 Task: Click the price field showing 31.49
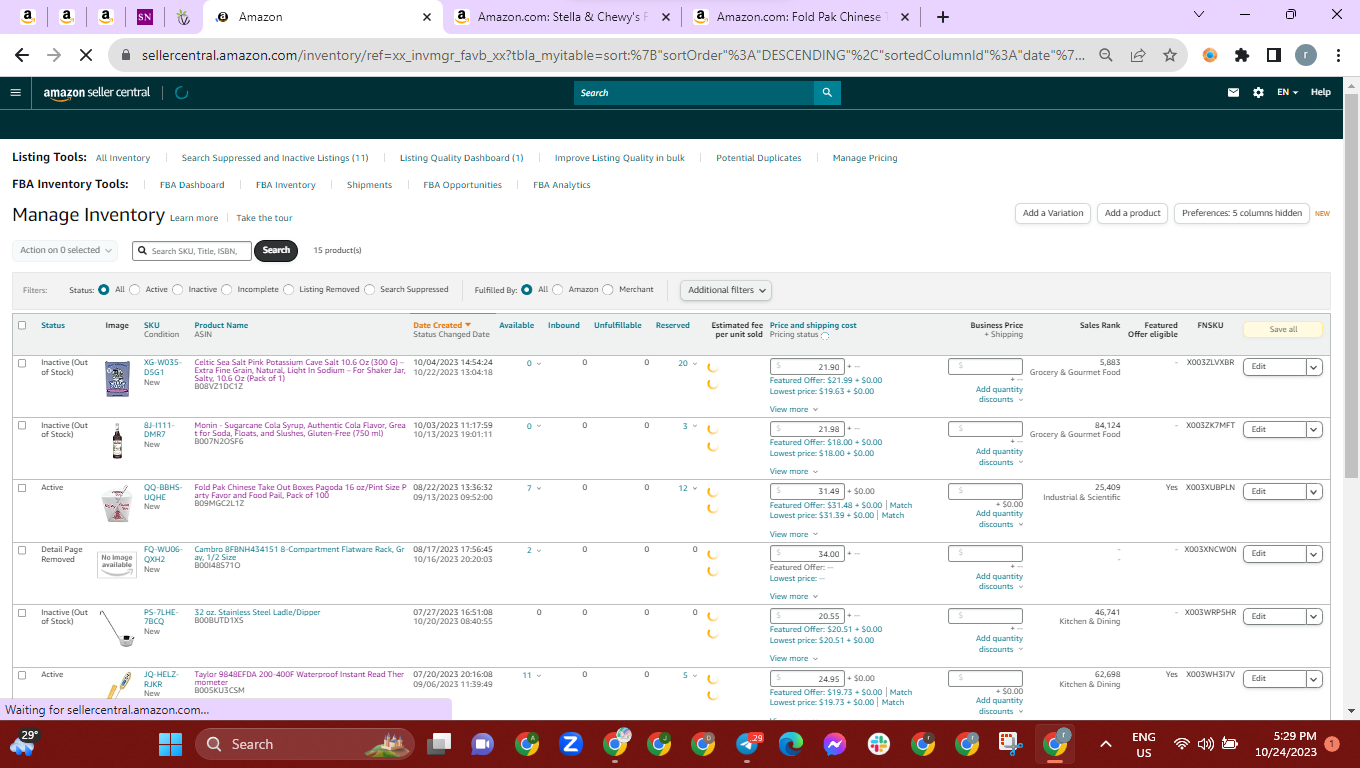(807, 491)
